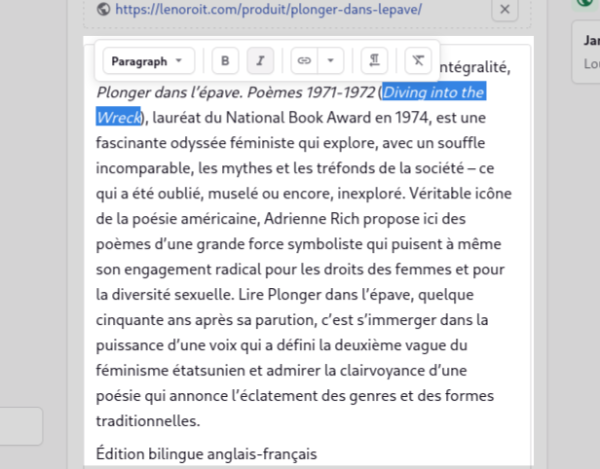Click the text direction paragraph icon
The height and width of the screenshot is (469, 600).
[x=374, y=61]
